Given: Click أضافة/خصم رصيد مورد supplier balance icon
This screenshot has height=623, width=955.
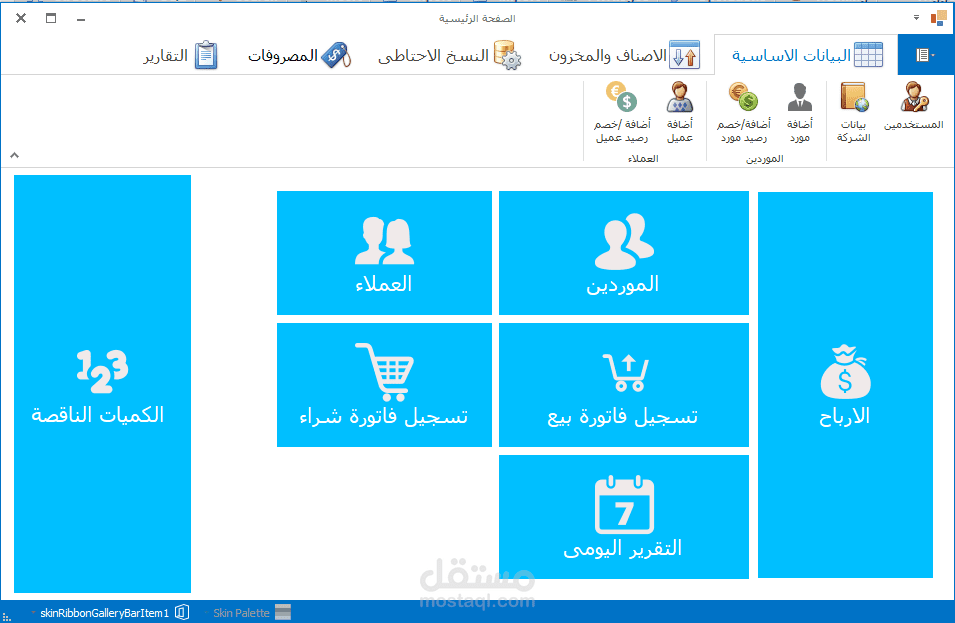Looking at the screenshot, I should pos(743,112).
